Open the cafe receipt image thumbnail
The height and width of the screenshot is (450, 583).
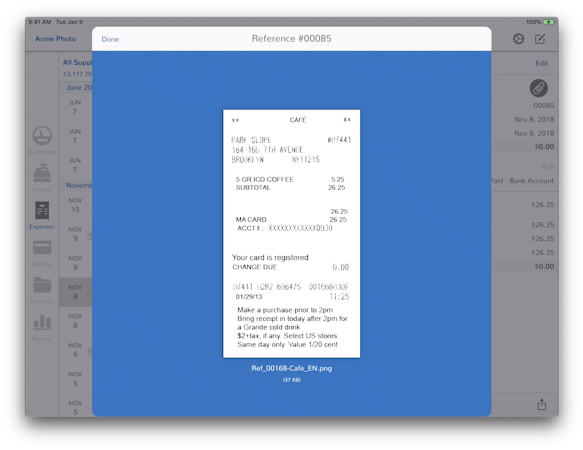pyautogui.click(x=292, y=234)
